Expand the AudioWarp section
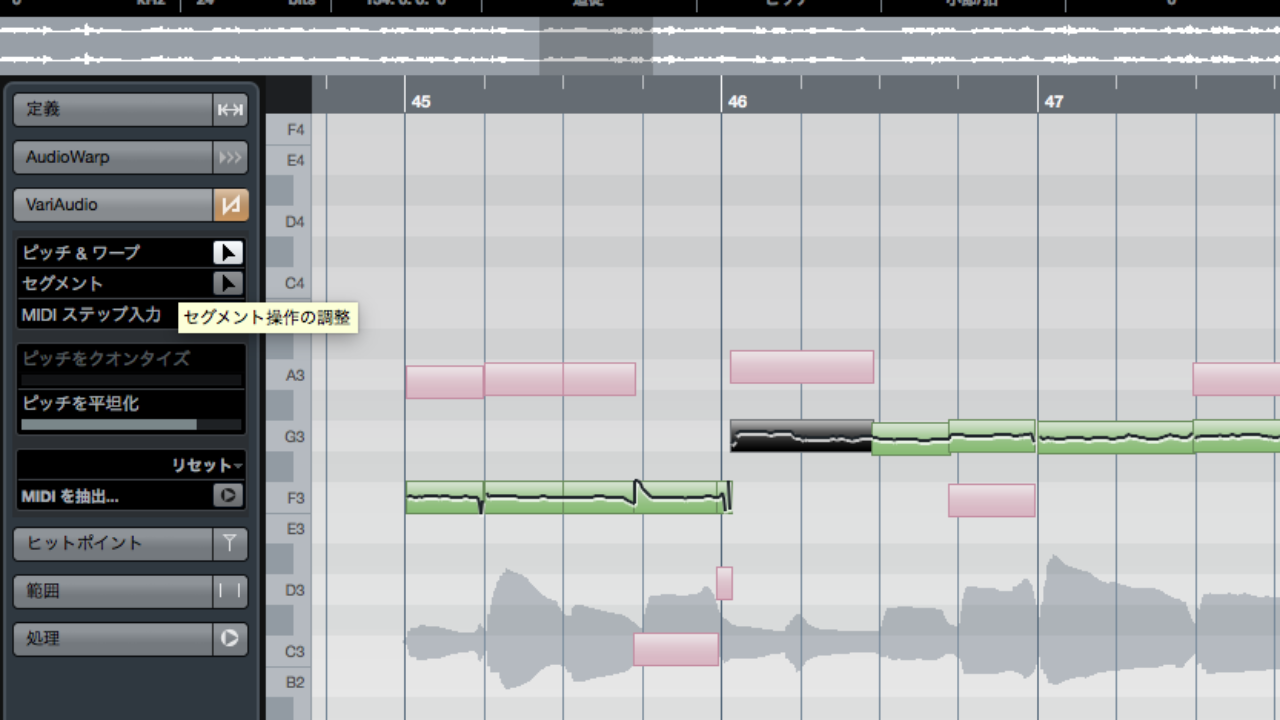 click(x=113, y=157)
